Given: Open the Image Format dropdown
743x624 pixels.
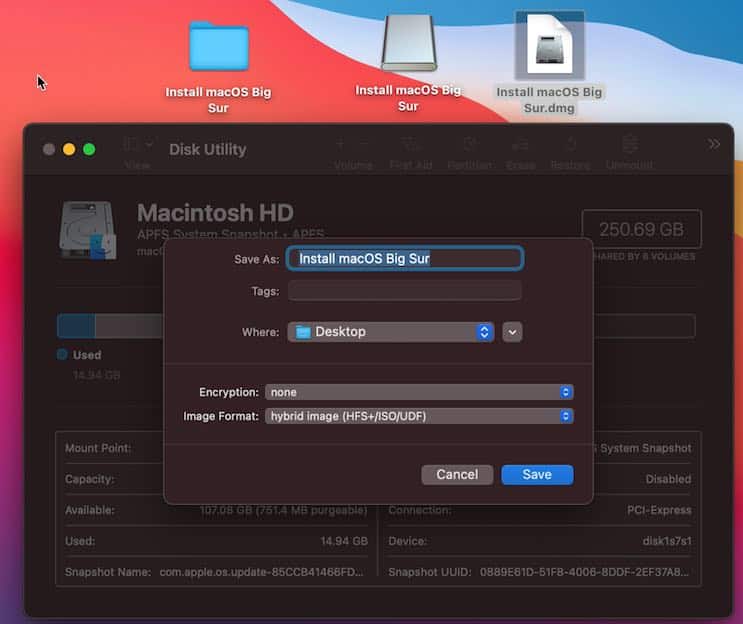Looking at the screenshot, I should (x=419, y=416).
